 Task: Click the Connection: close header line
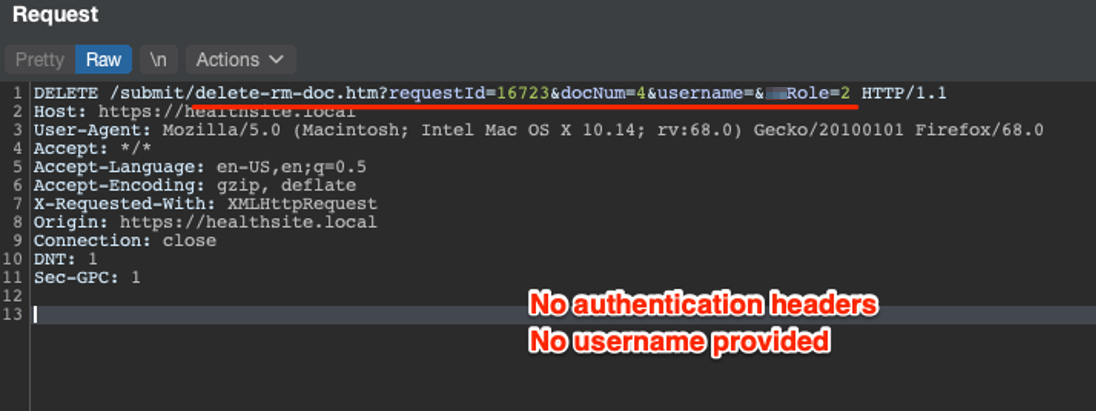[x=125, y=241]
